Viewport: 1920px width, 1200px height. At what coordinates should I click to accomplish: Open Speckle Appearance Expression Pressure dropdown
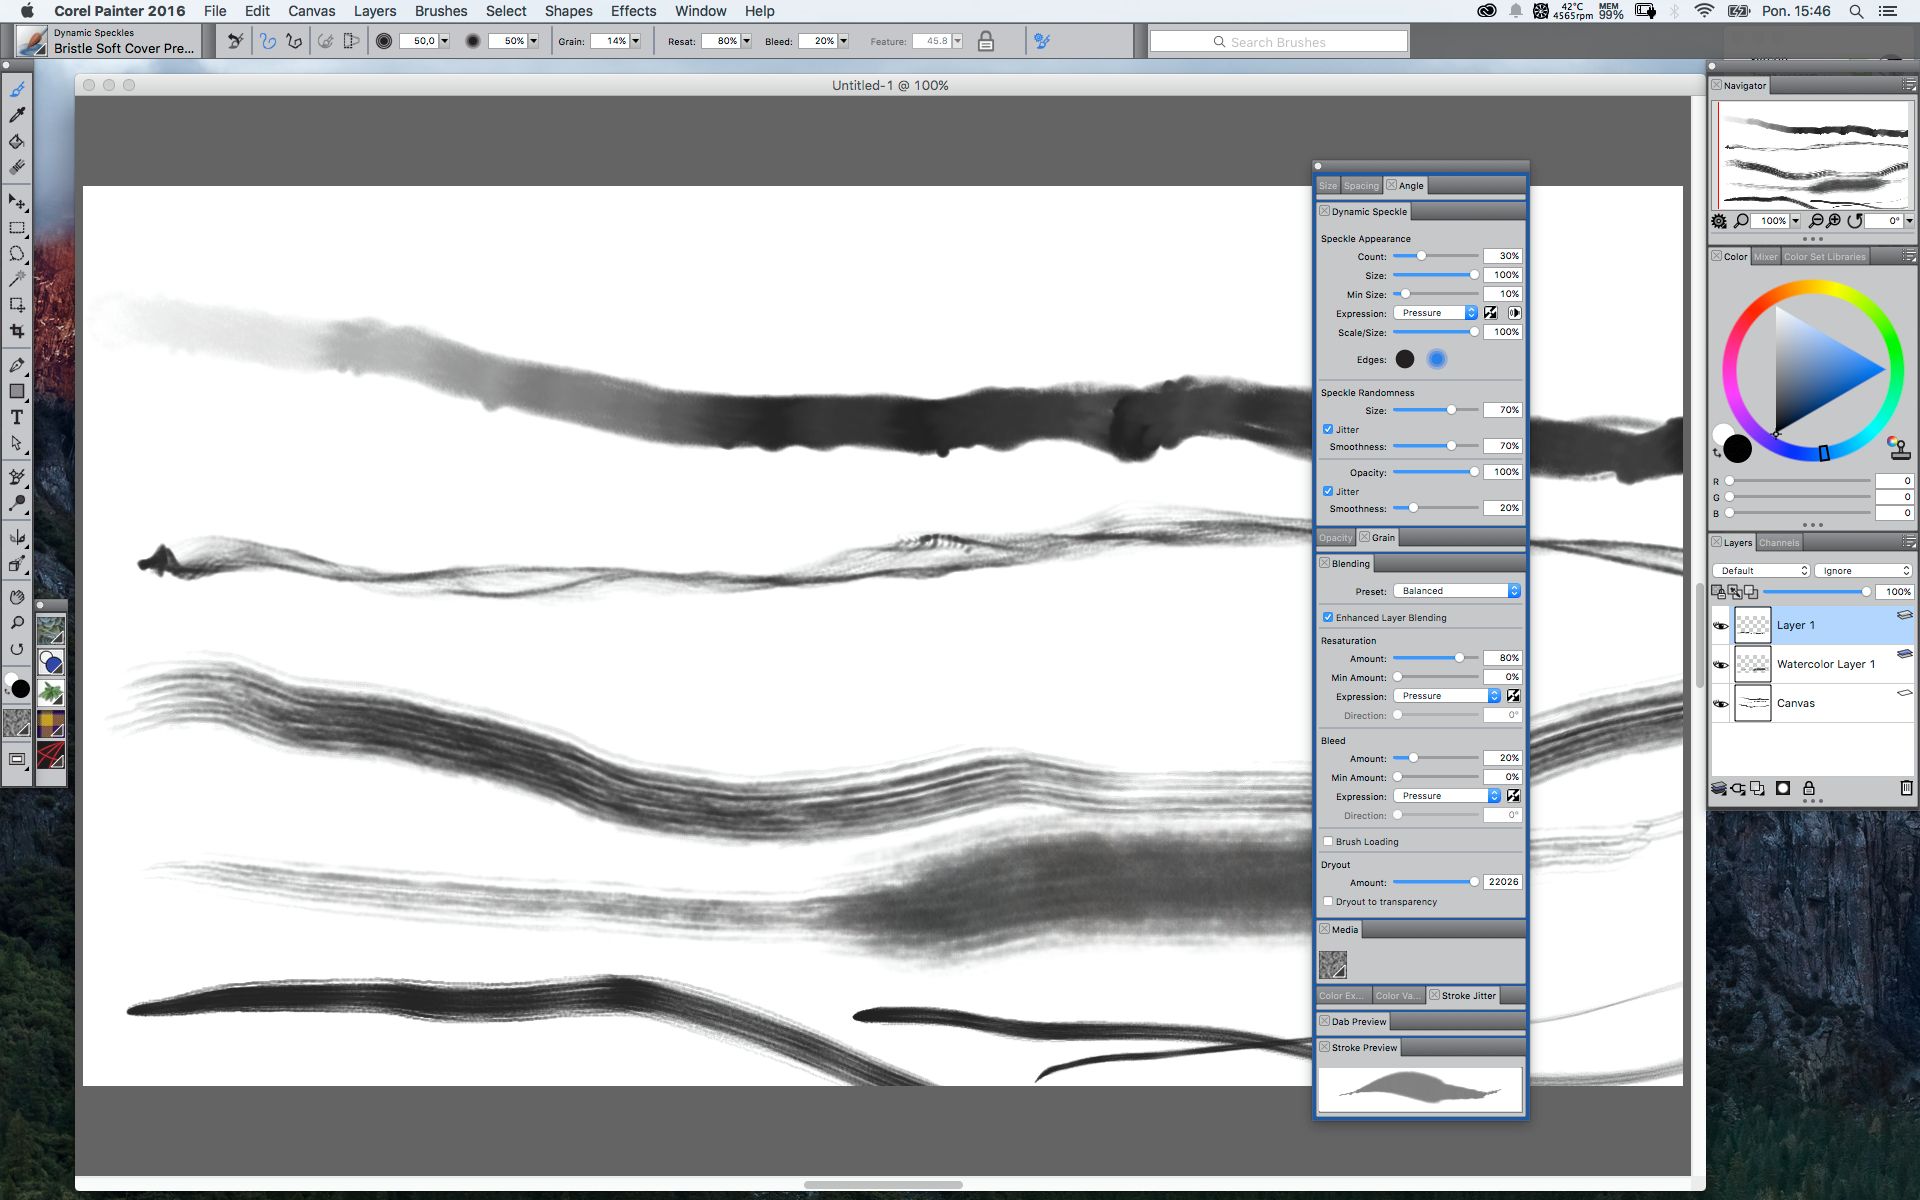(1435, 313)
